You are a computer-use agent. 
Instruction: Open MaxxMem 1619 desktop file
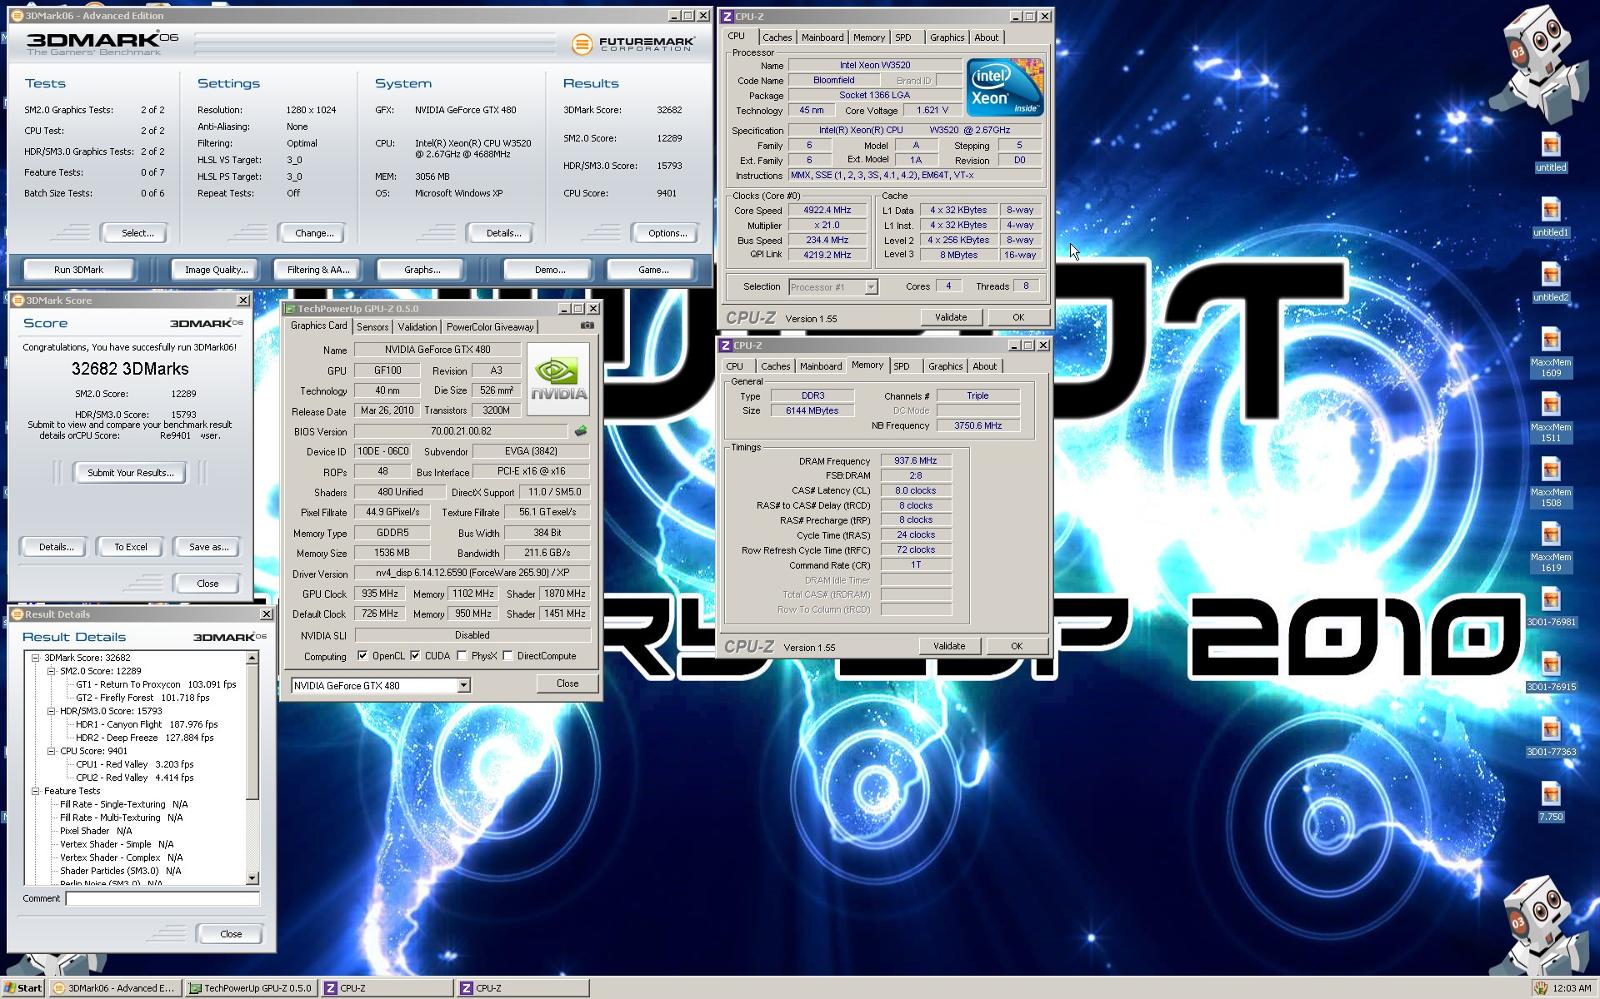[x=1551, y=547]
